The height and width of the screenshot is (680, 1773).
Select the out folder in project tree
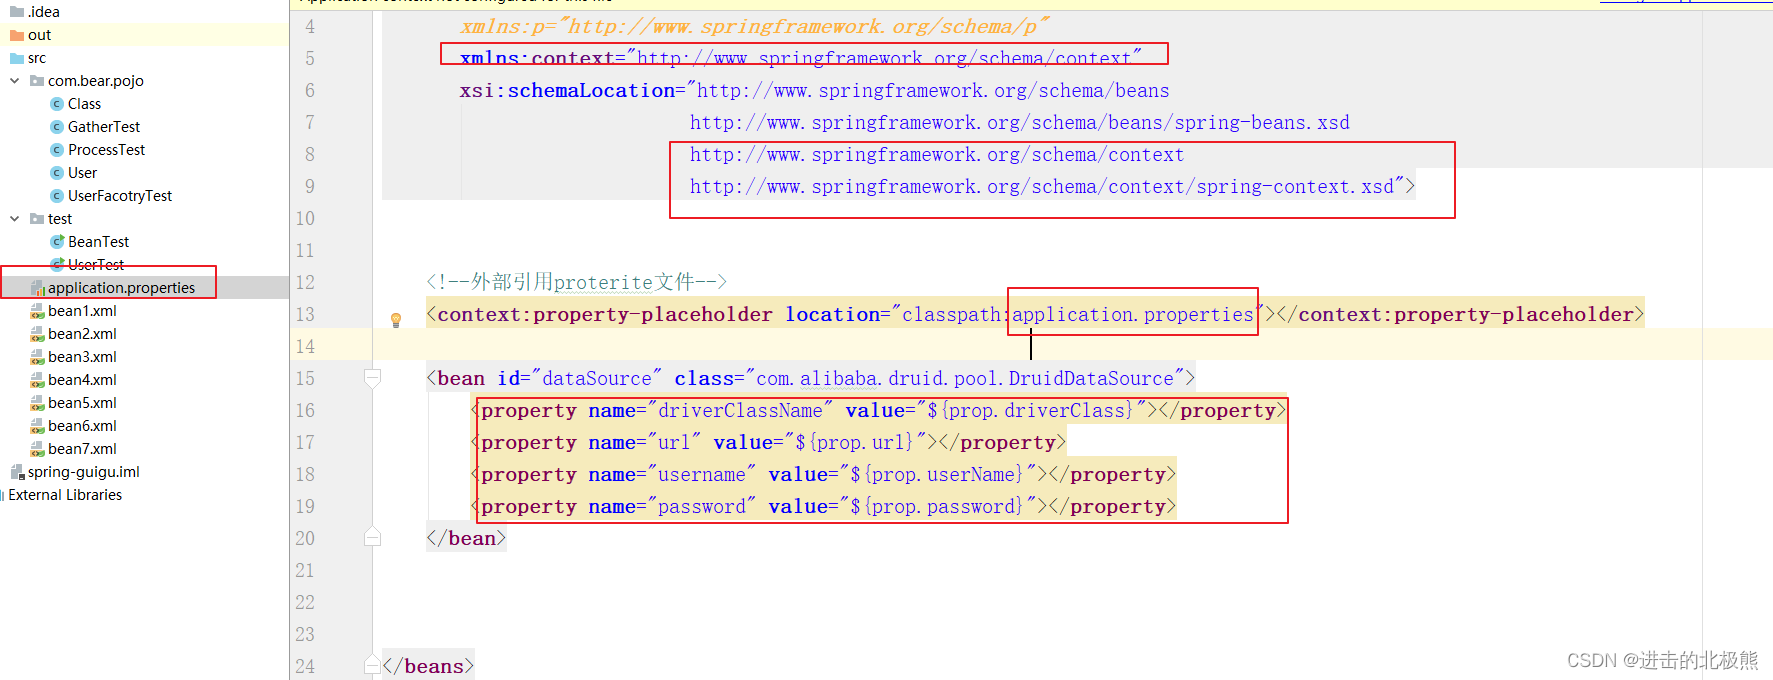click(x=39, y=35)
